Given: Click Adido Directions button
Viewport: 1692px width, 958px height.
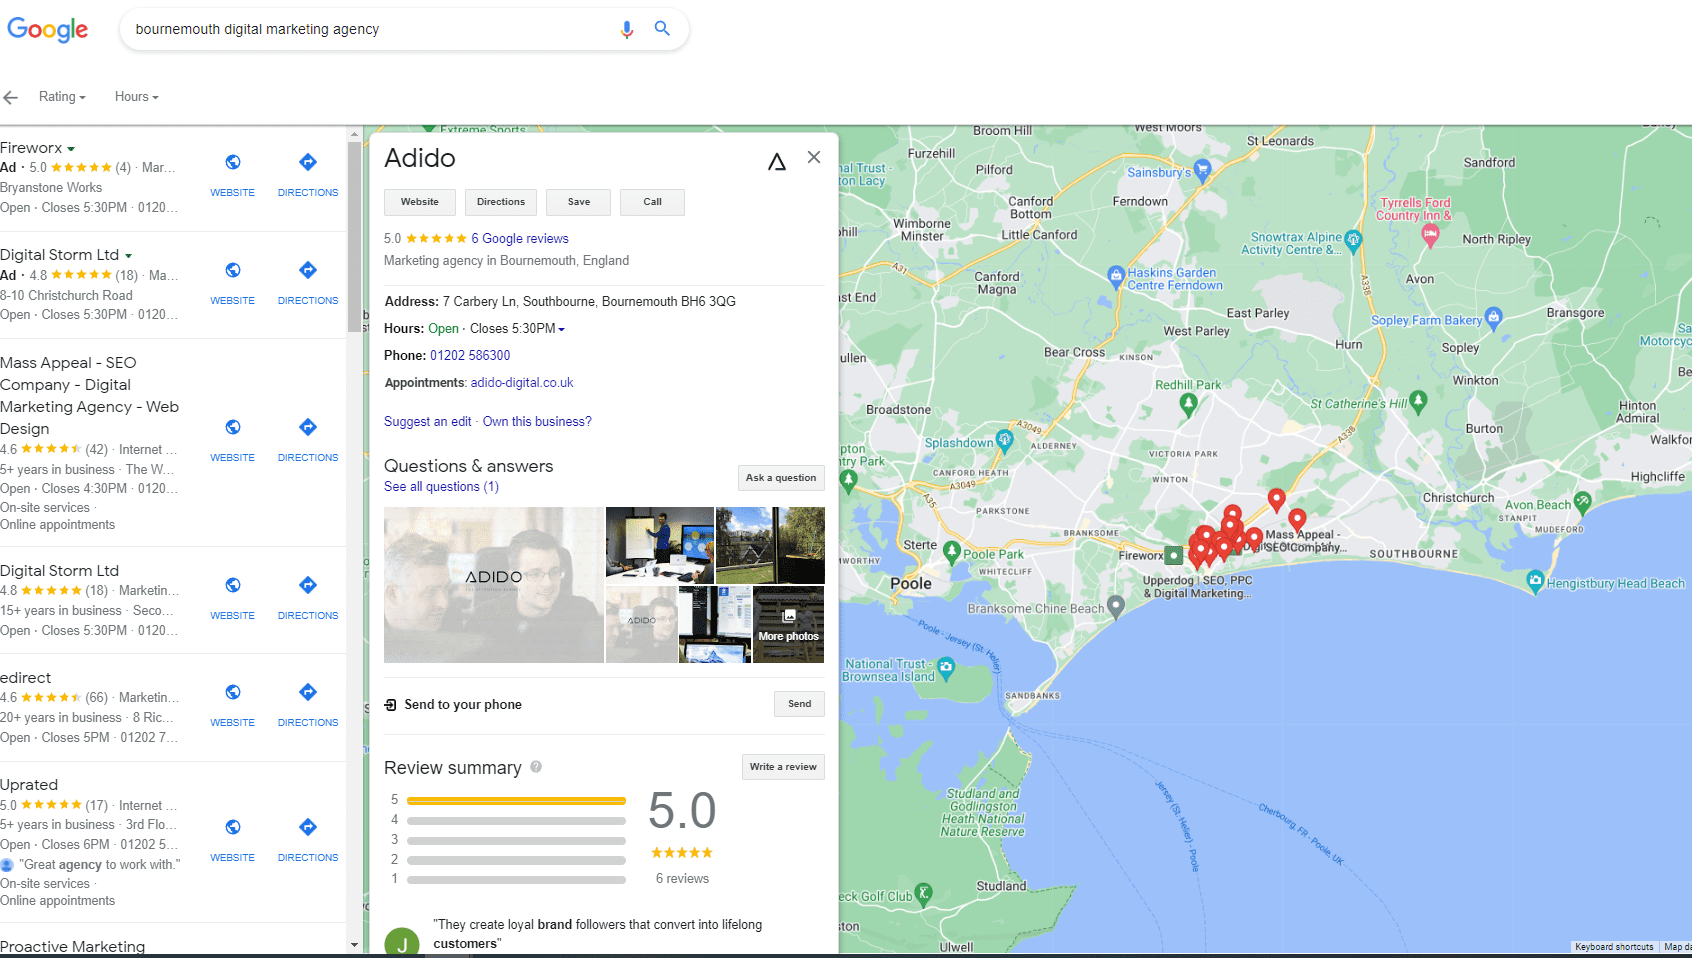Looking at the screenshot, I should (x=501, y=202).
